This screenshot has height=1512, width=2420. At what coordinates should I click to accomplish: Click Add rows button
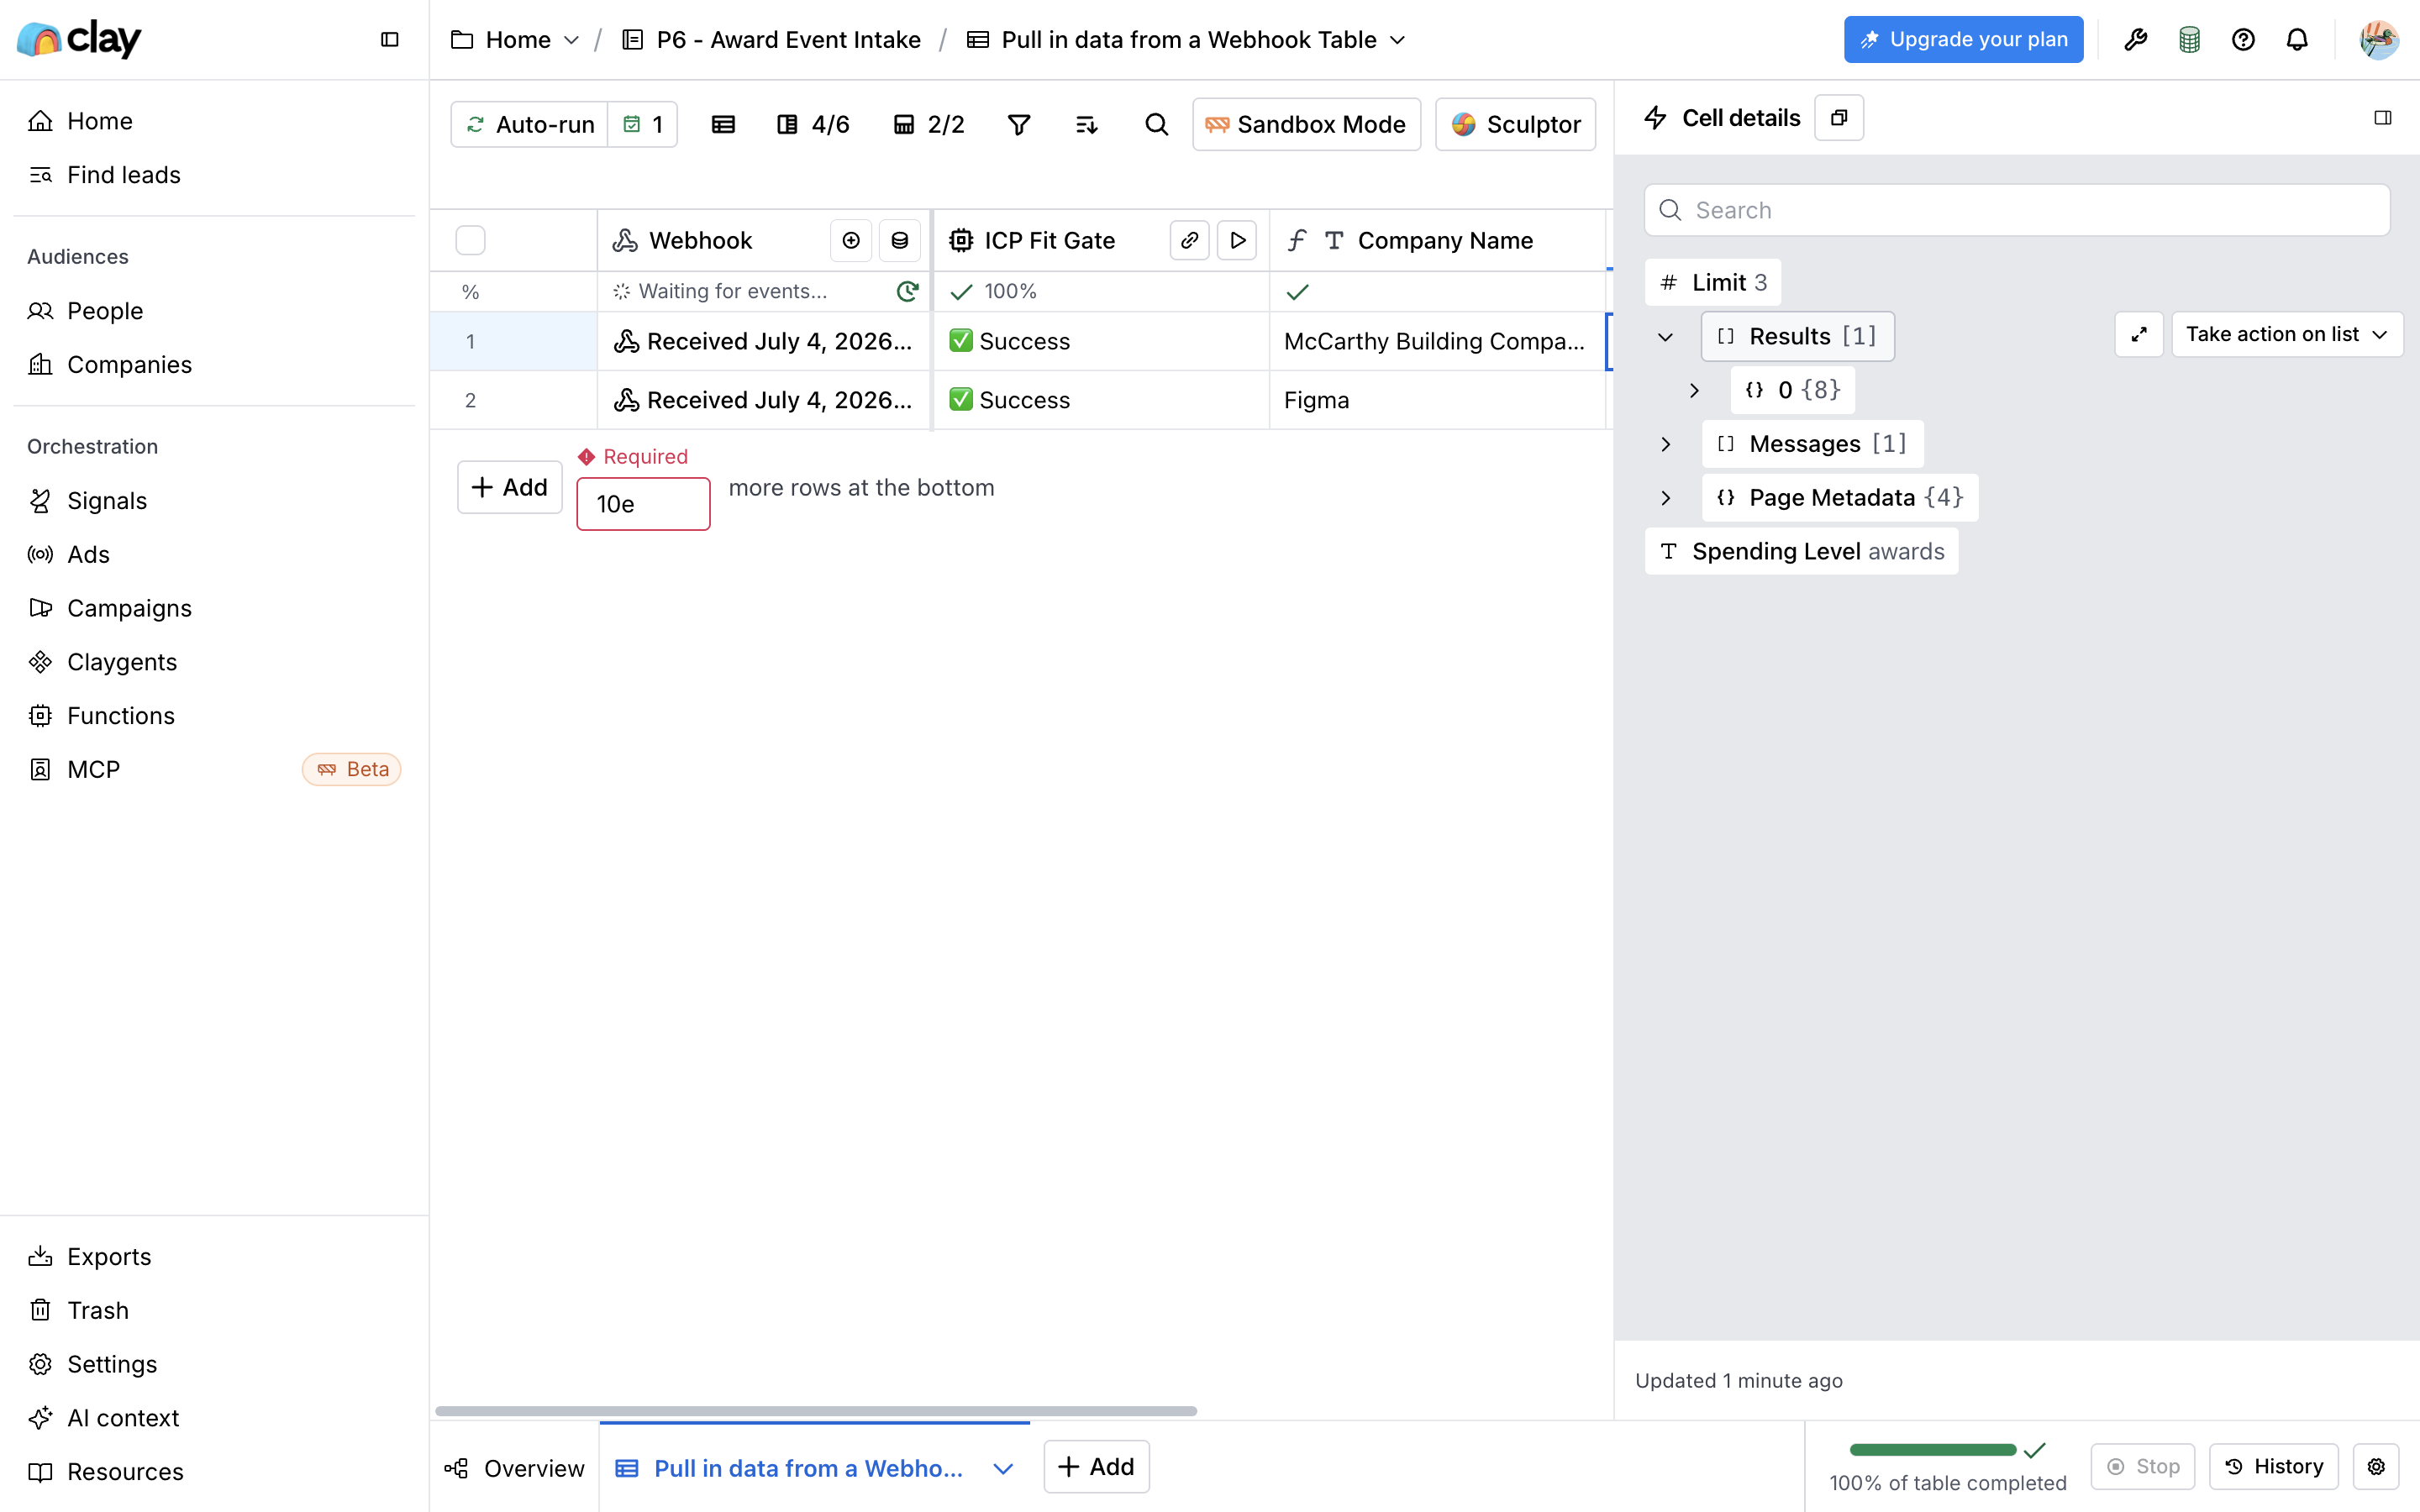tap(509, 487)
